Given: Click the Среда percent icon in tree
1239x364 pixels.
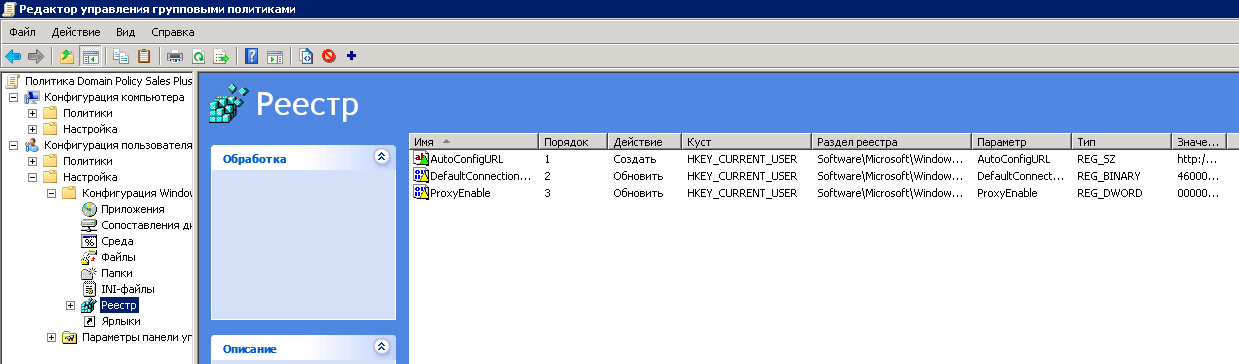Looking at the screenshot, I should coord(88,241).
